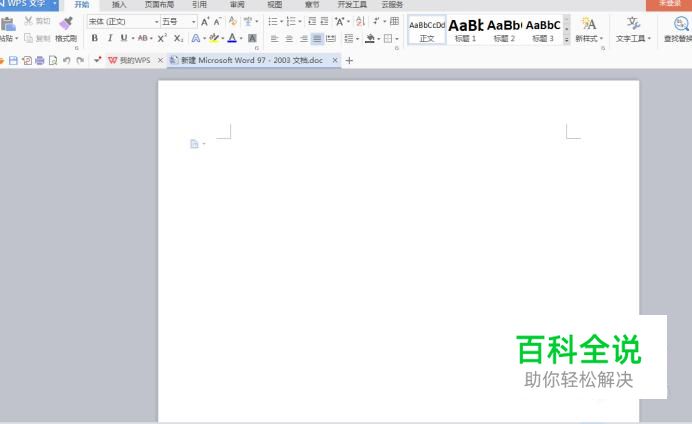Click the clear formatting eraser icon
The image size is (692, 424).
click(233, 22)
